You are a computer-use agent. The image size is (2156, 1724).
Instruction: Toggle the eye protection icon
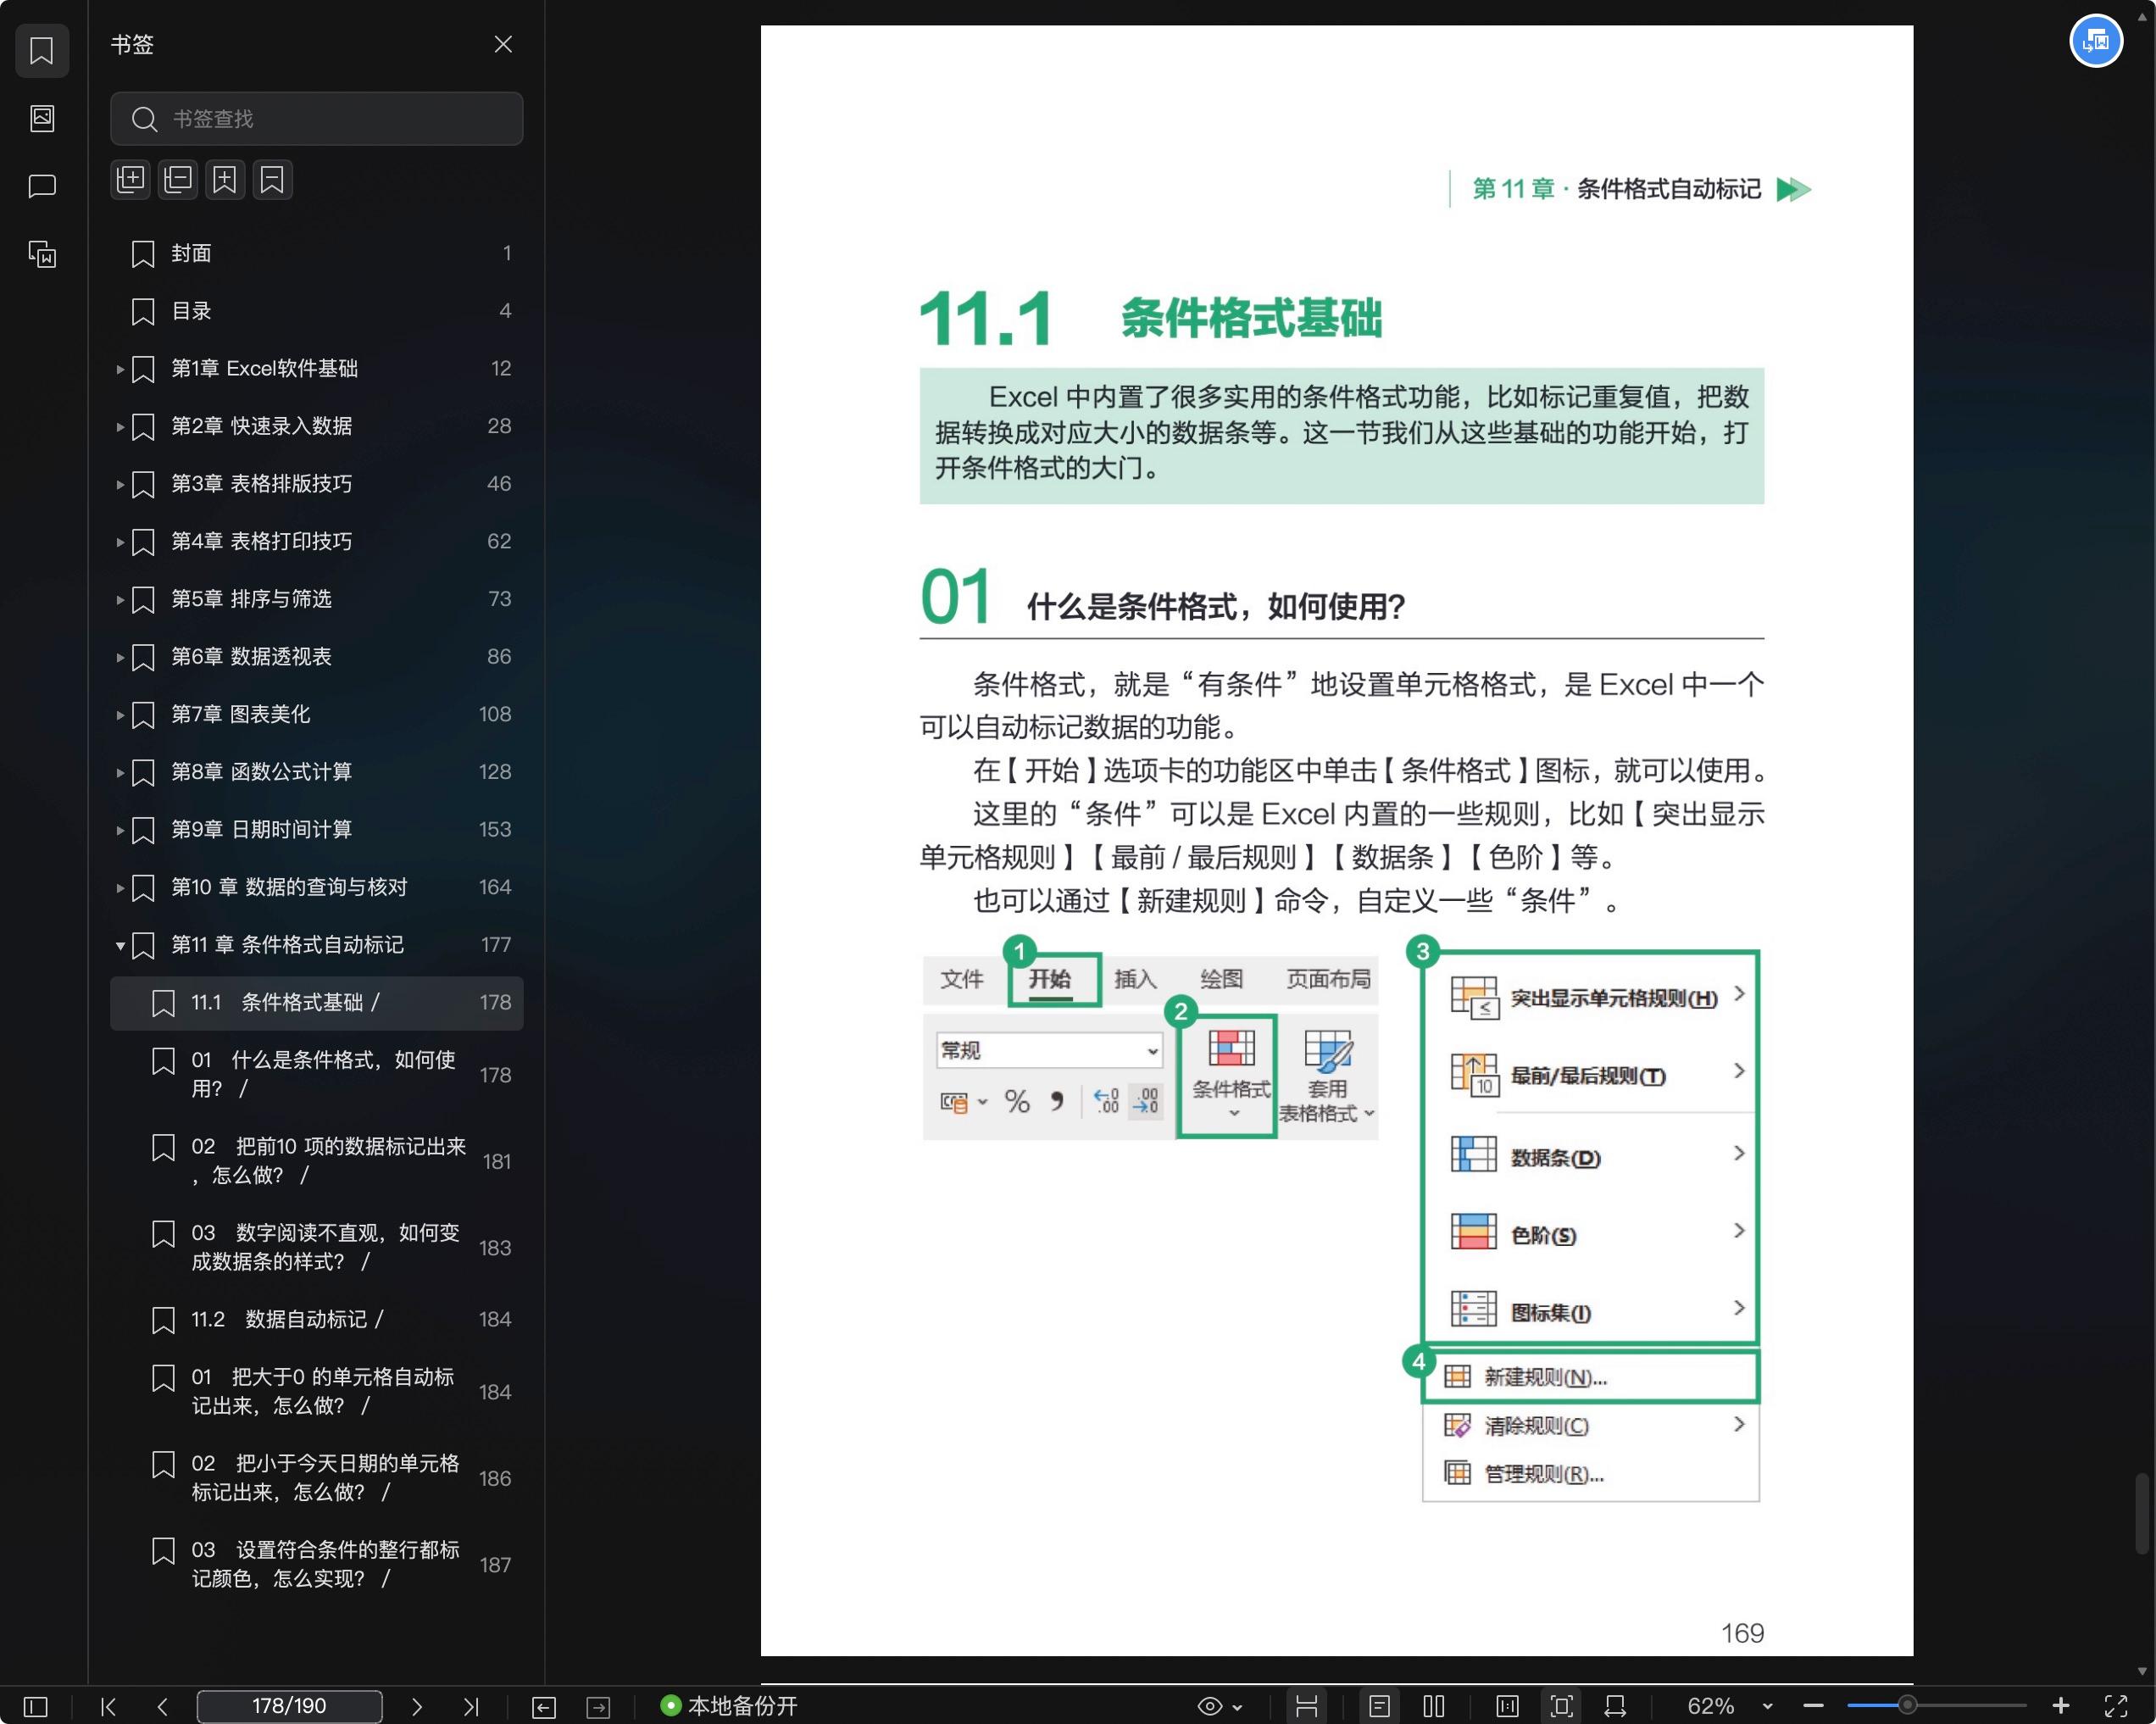coord(1209,1706)
